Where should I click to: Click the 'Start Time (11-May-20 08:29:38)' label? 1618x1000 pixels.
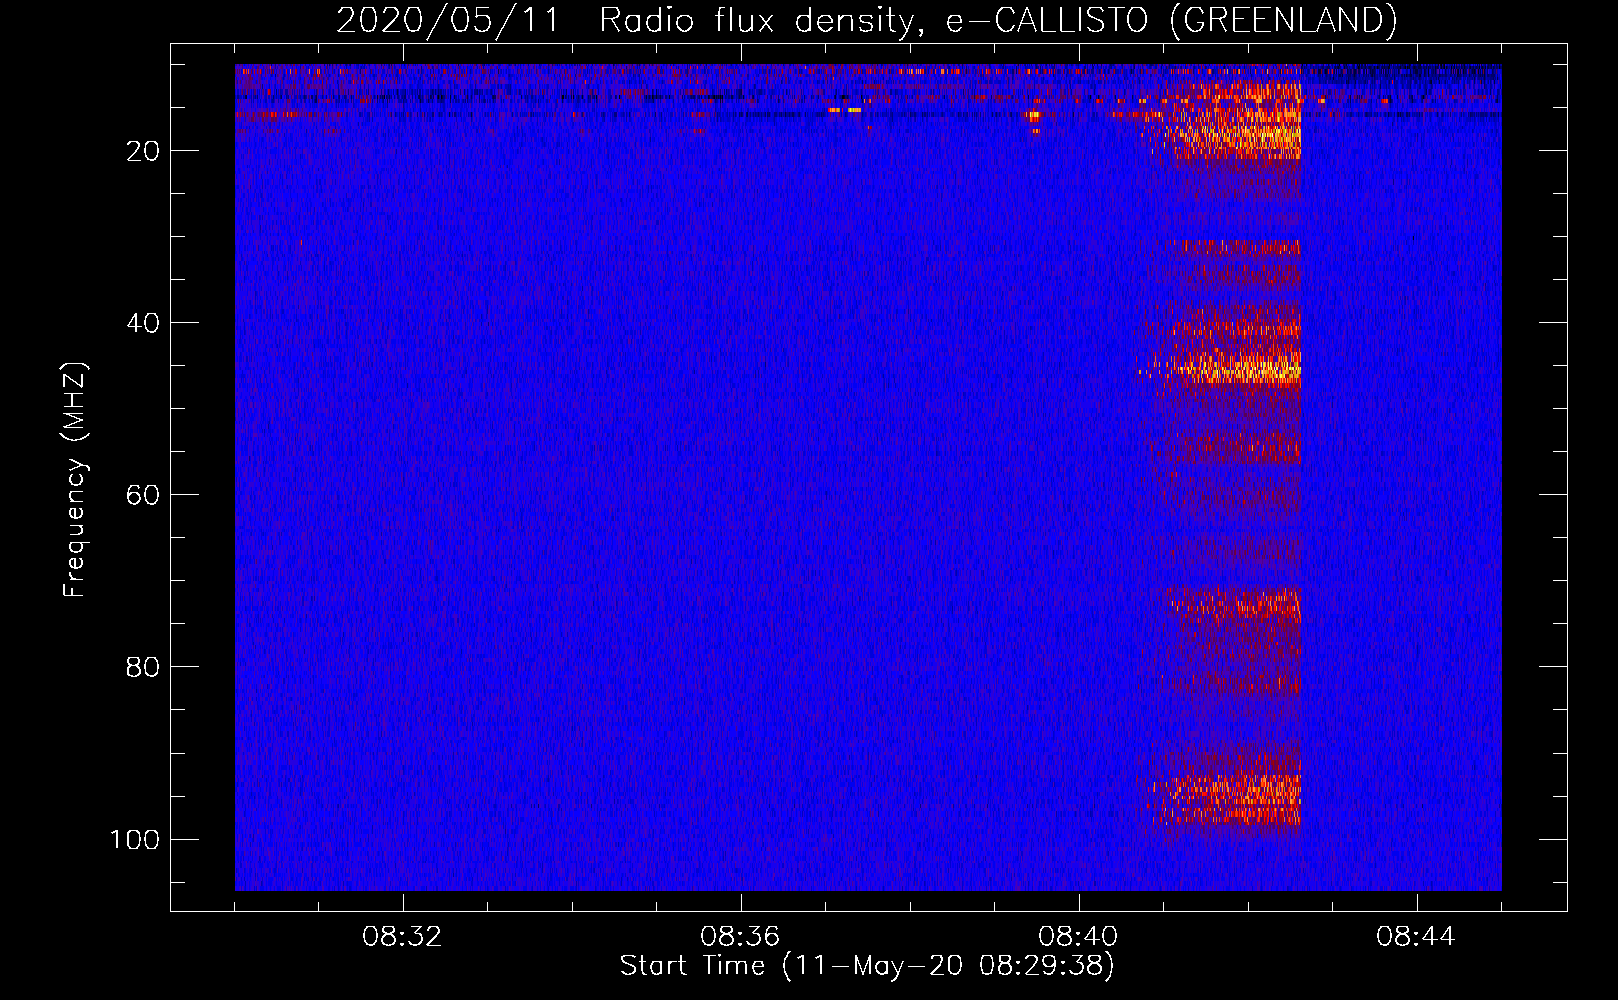[x=867, y=966]
